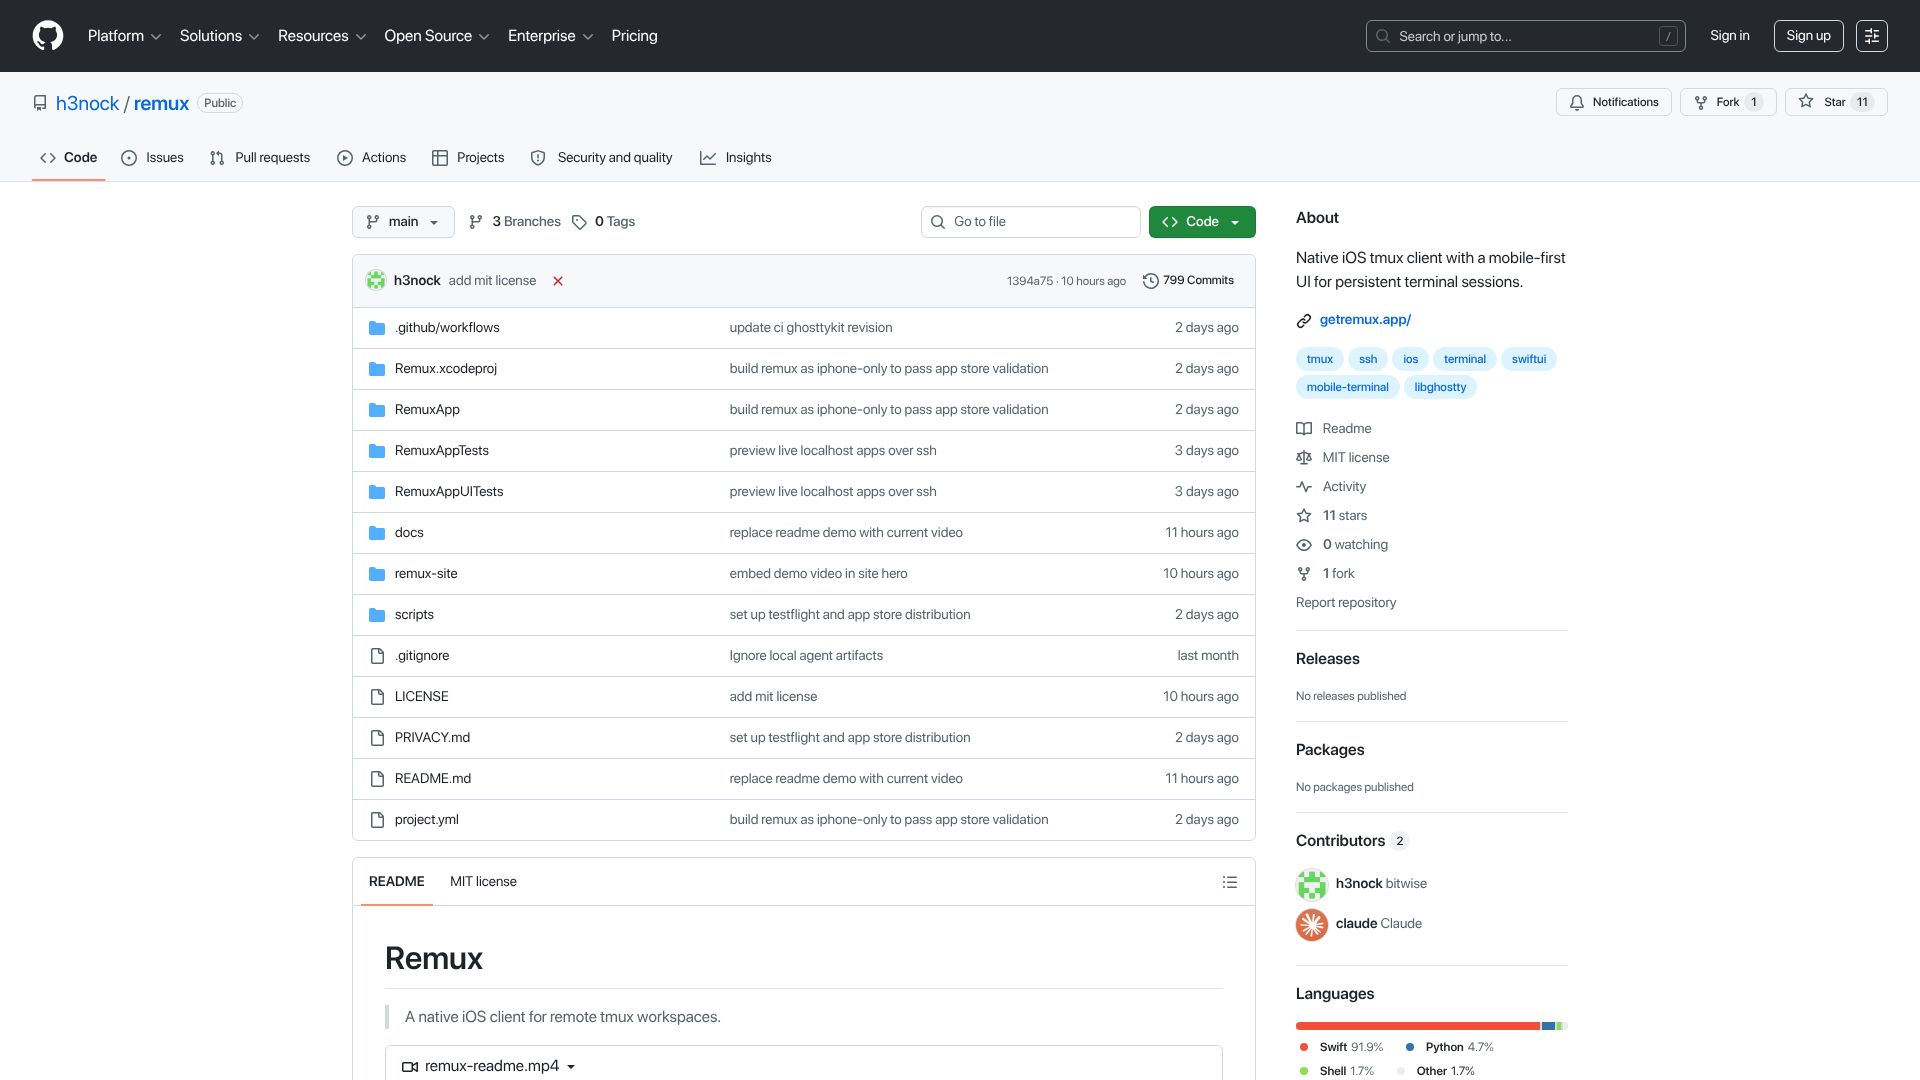Fork the remux repository
The width and height of the screenshot is (1920, 1080).
coord(1728,102)
